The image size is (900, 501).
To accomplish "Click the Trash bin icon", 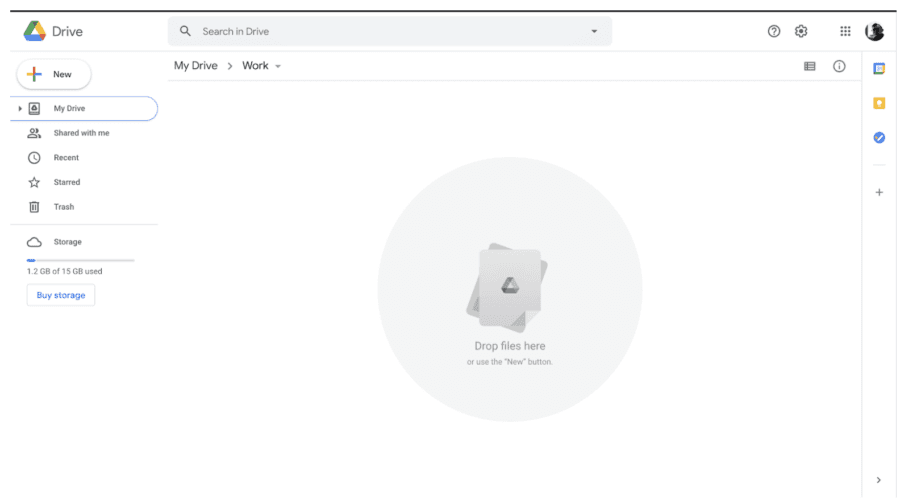I will click(34, 207).
